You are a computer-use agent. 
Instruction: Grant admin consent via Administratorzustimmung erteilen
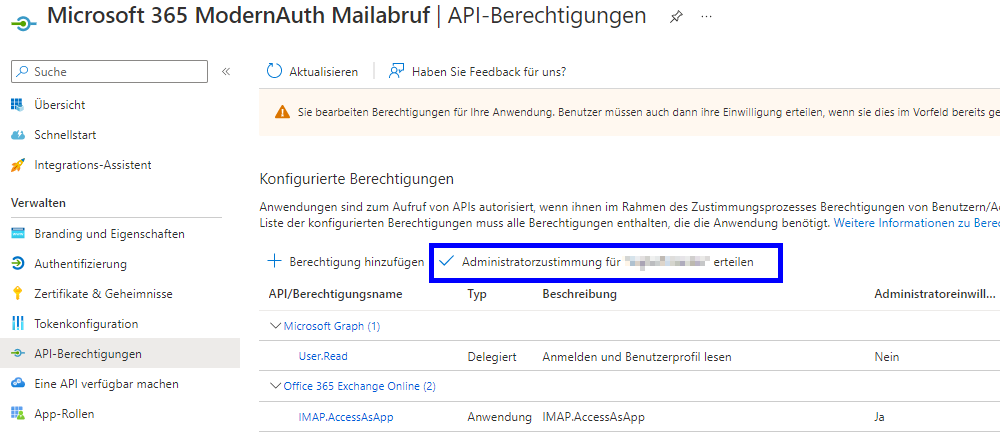point(597,261)
